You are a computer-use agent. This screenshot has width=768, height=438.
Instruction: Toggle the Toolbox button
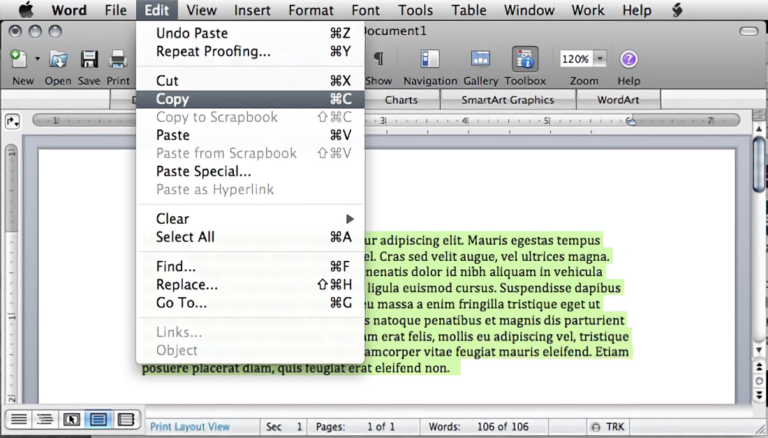pos(525,59)
